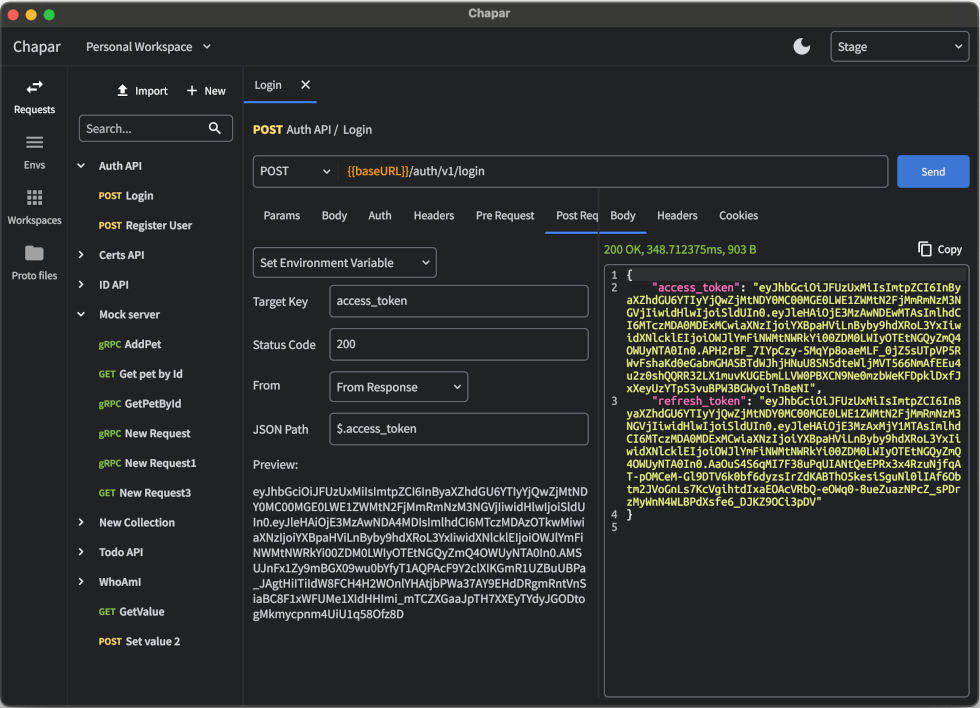Screen dimensions: 980x708
Task: Open the Proto files sidebar section
Action: 34,263
